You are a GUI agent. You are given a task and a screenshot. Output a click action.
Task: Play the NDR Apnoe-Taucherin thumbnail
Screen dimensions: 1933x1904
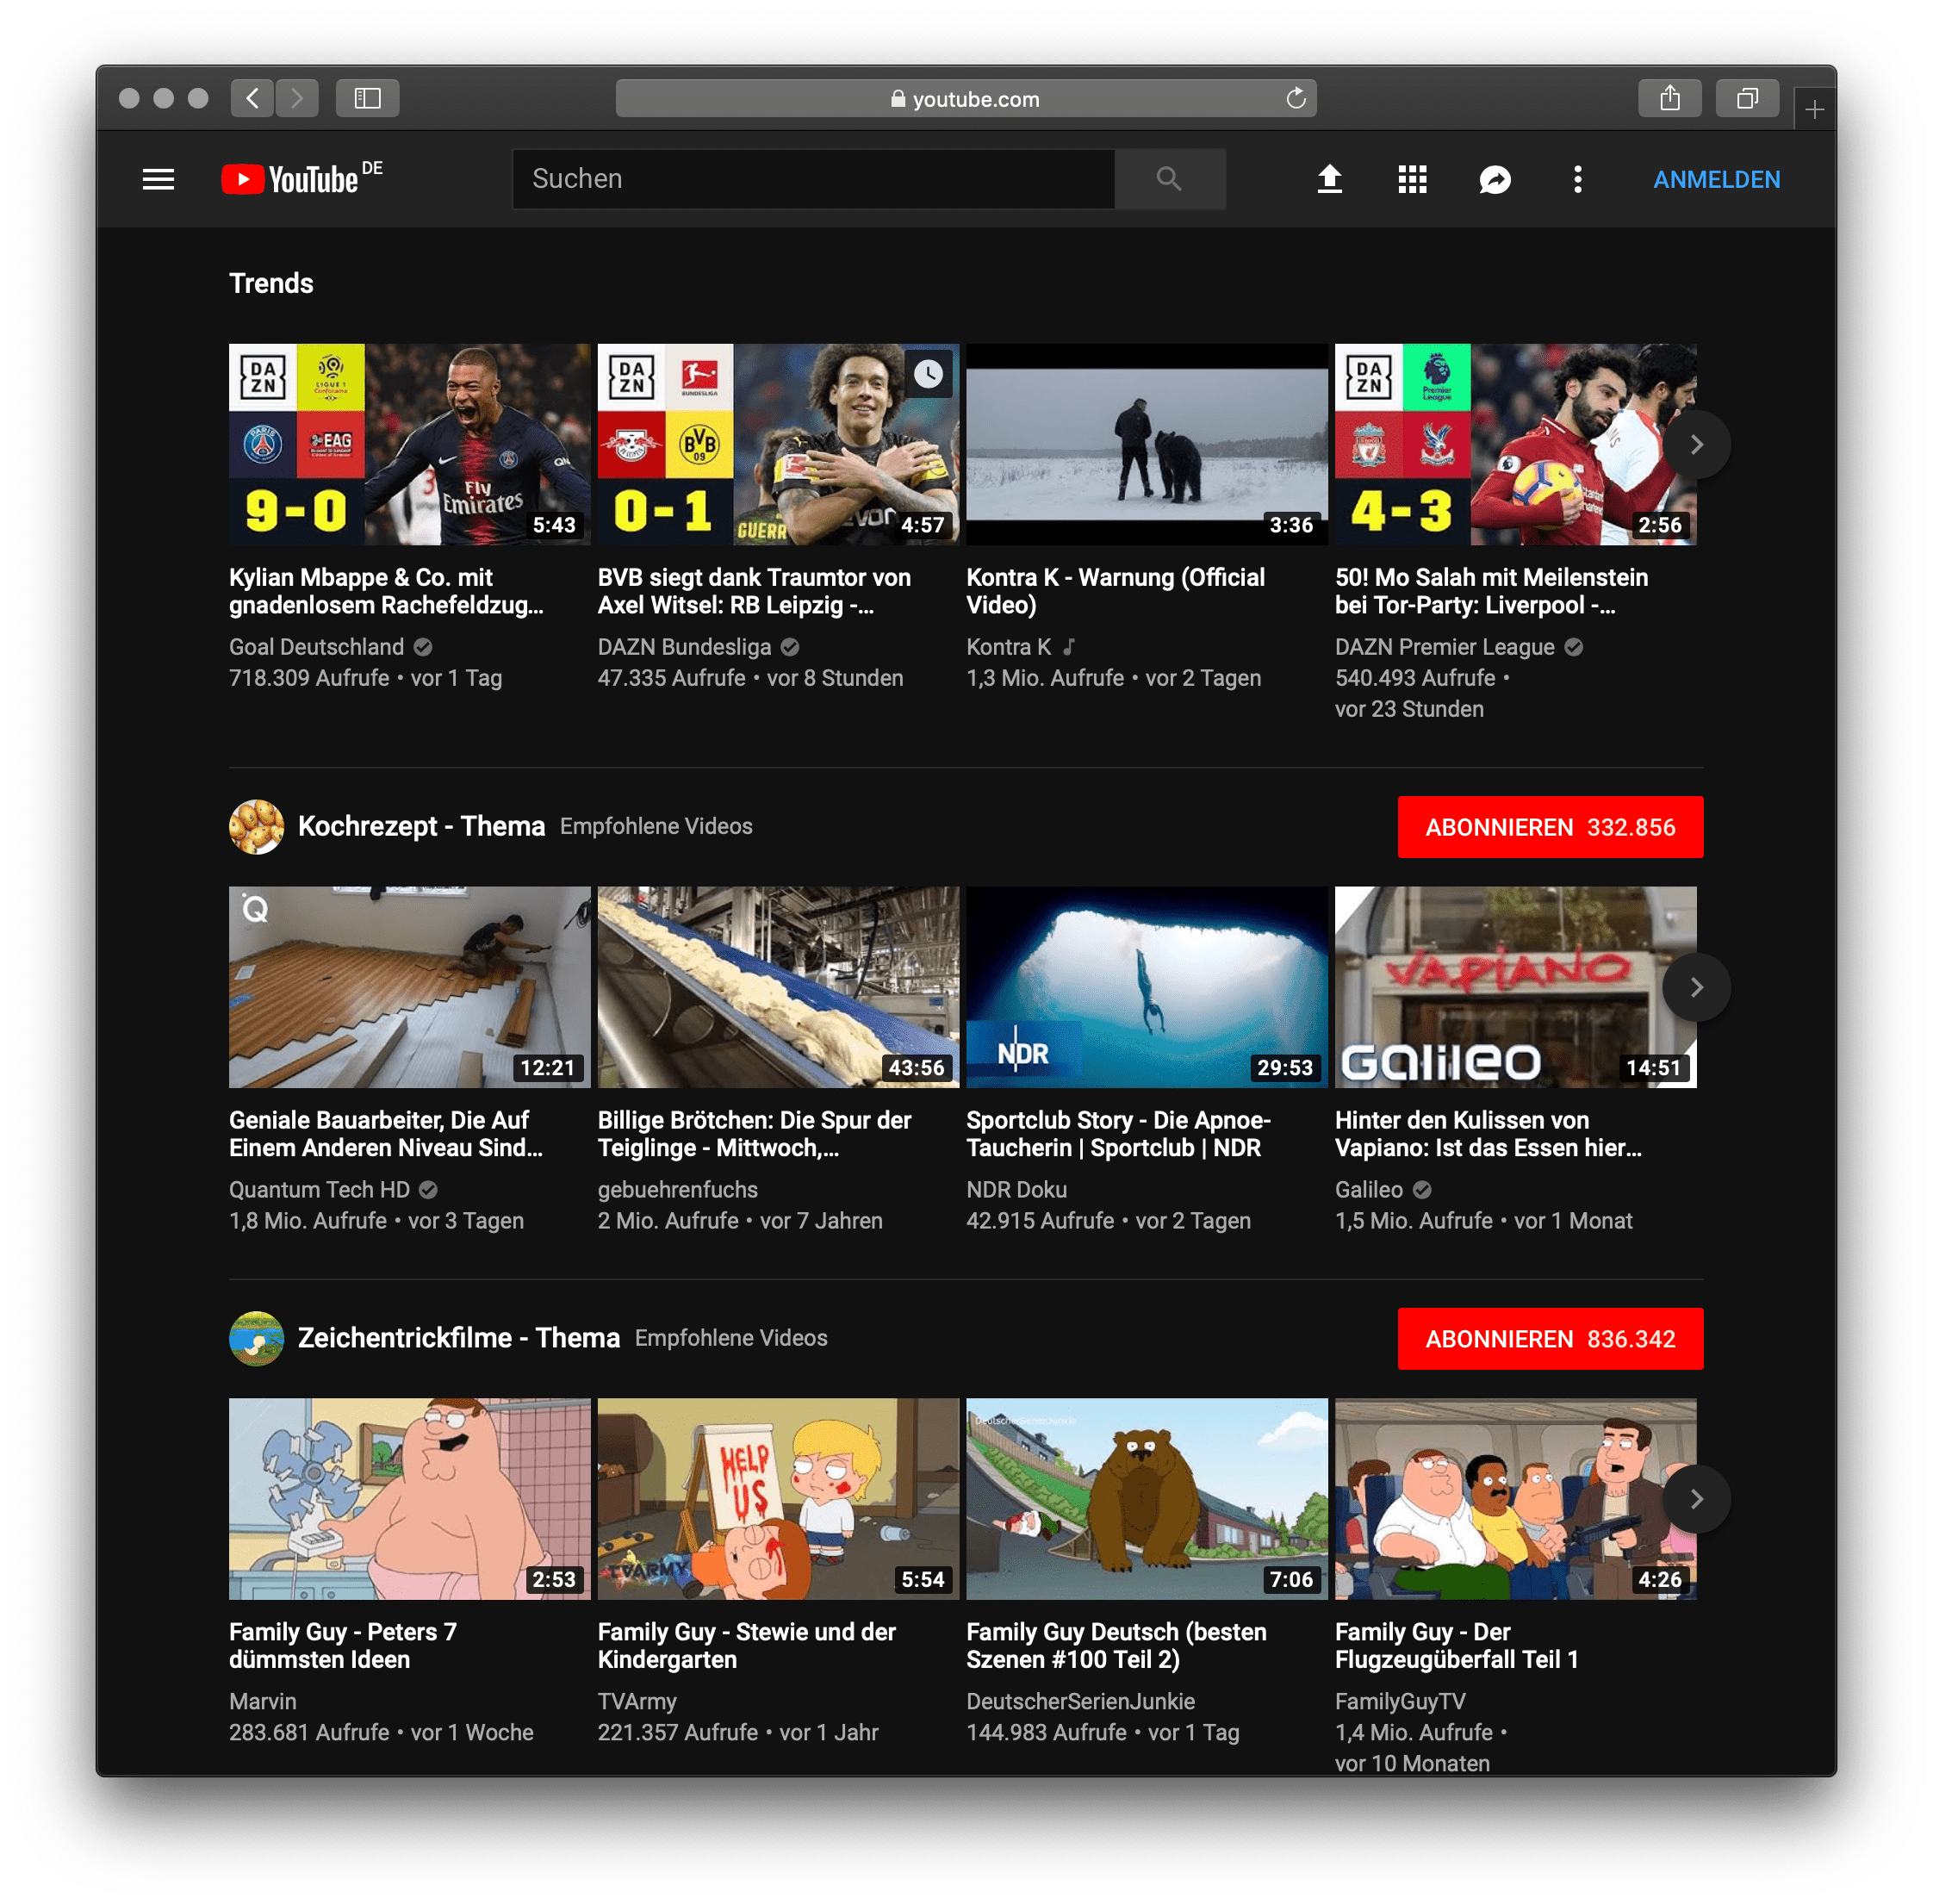tap(1146, 987)
